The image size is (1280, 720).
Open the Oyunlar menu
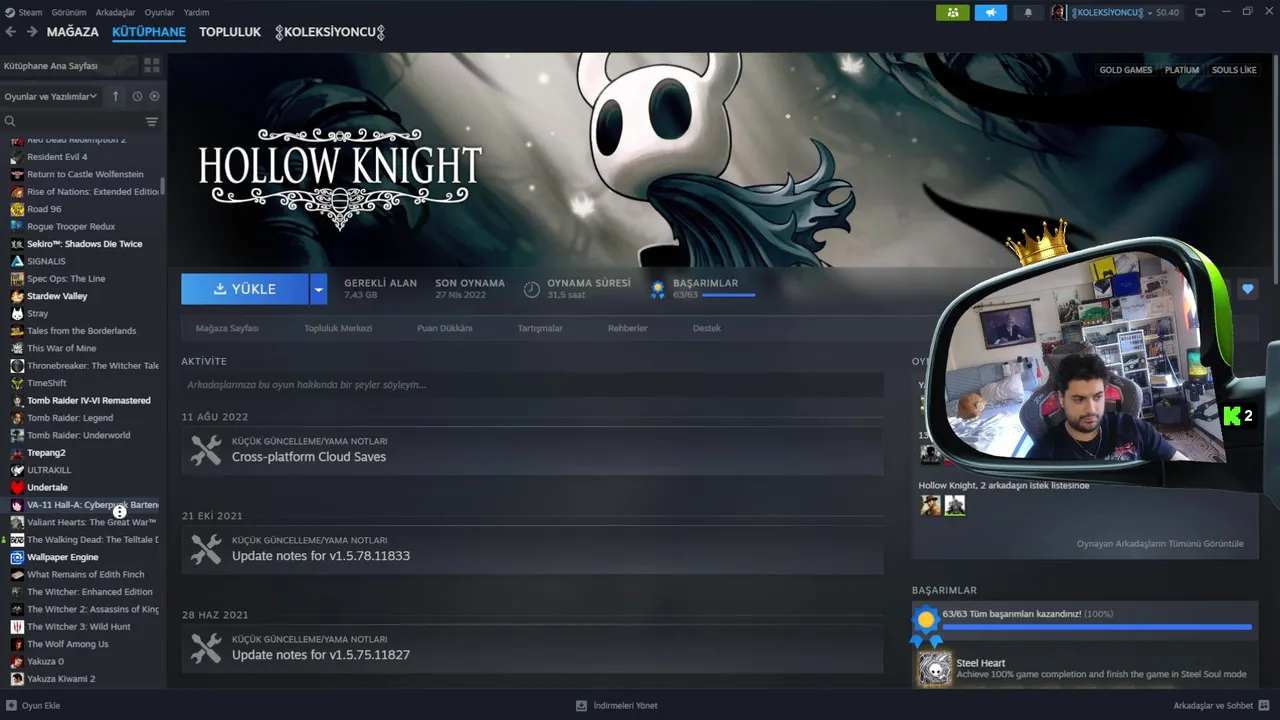point(159,12)
